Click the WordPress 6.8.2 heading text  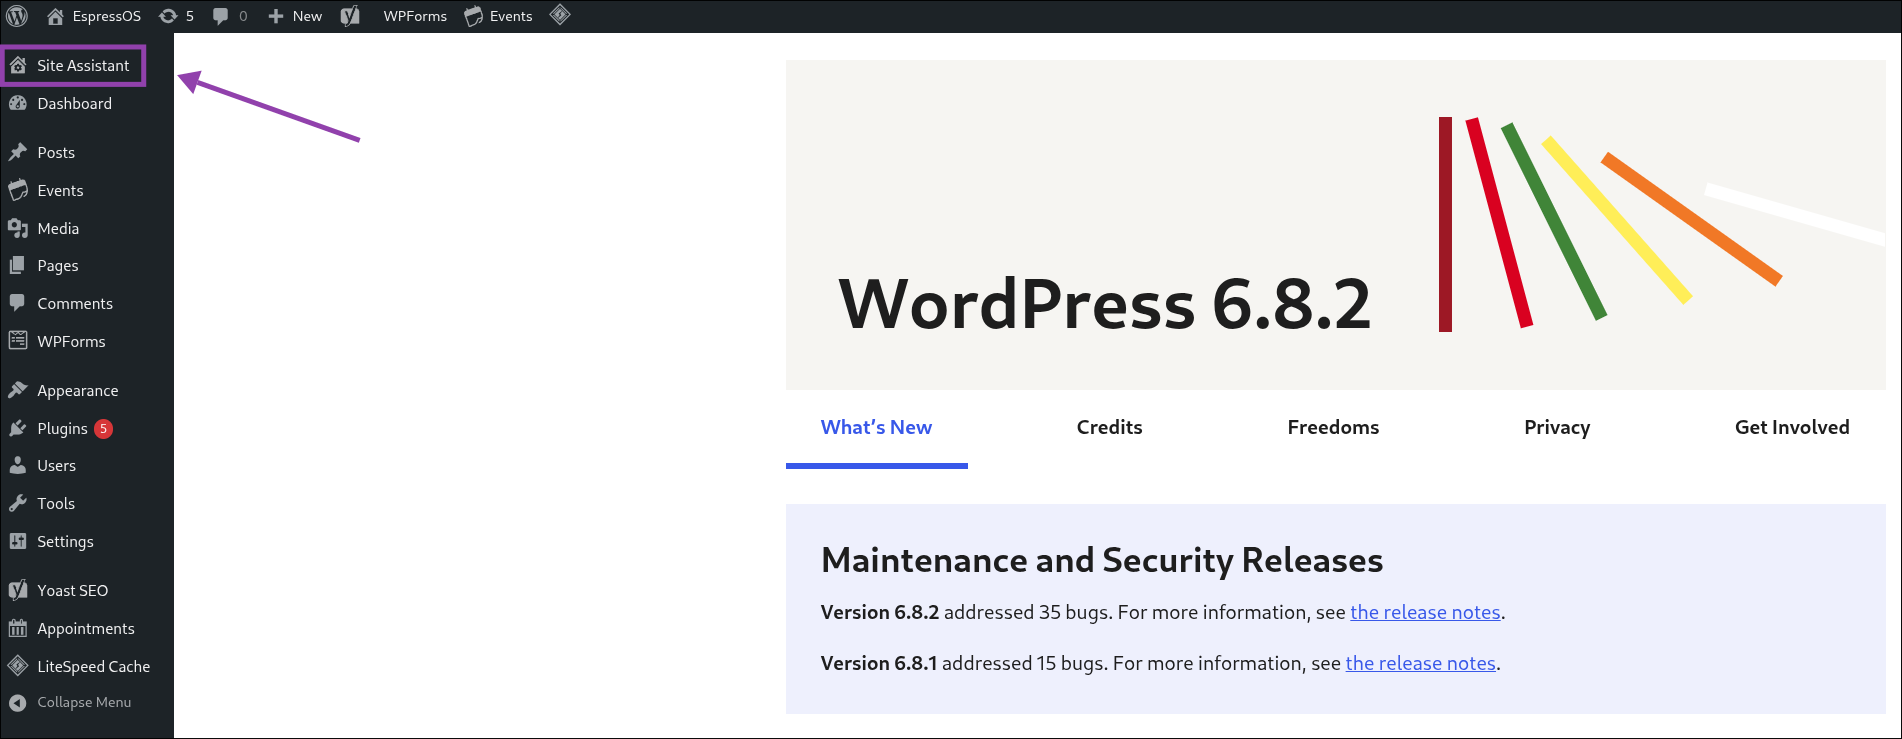pyautogui.click(x=1105, y=304)
